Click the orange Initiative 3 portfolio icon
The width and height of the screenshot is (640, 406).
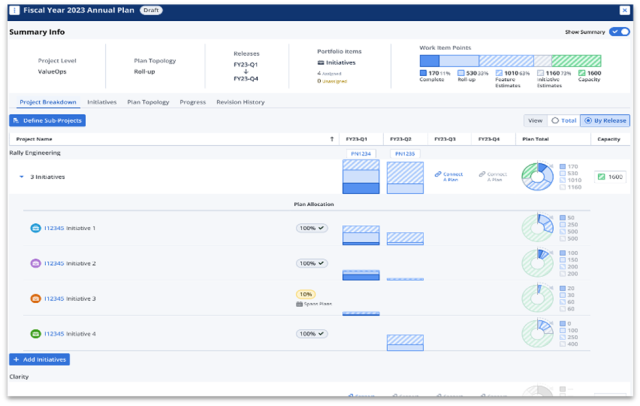[x=36, y=298]
